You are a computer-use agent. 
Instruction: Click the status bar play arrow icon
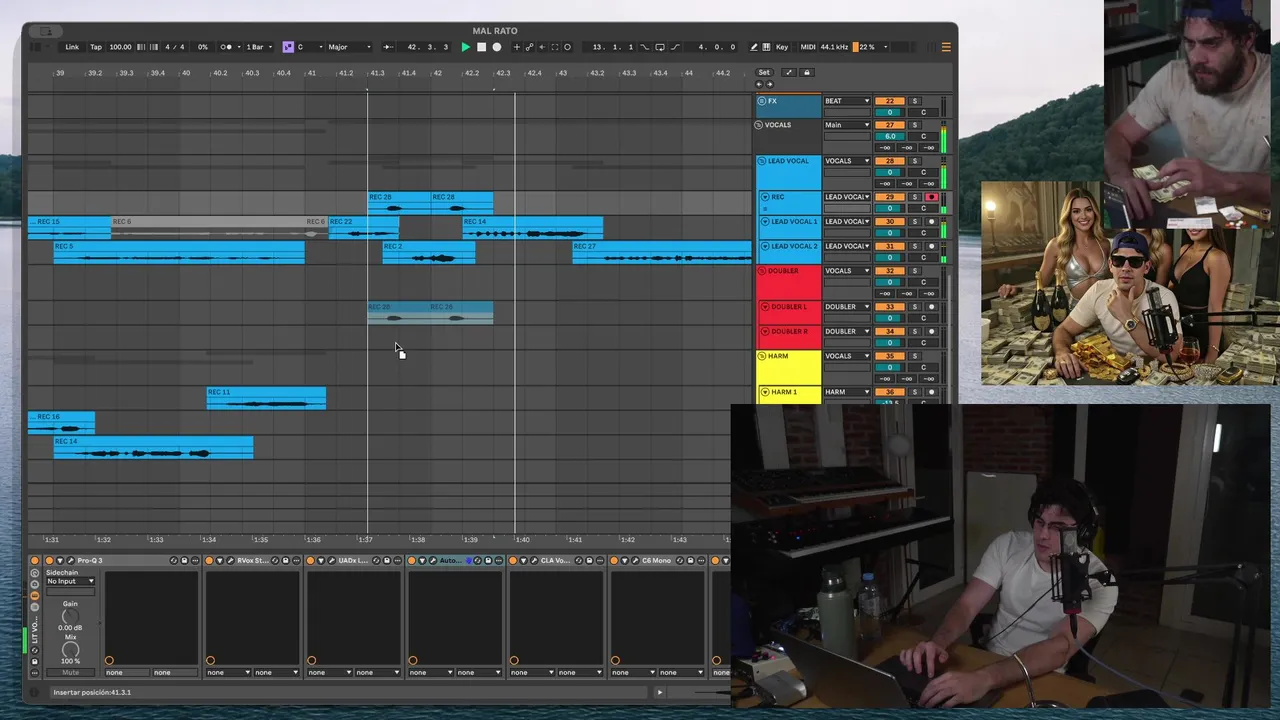click(x=659, y=692)
